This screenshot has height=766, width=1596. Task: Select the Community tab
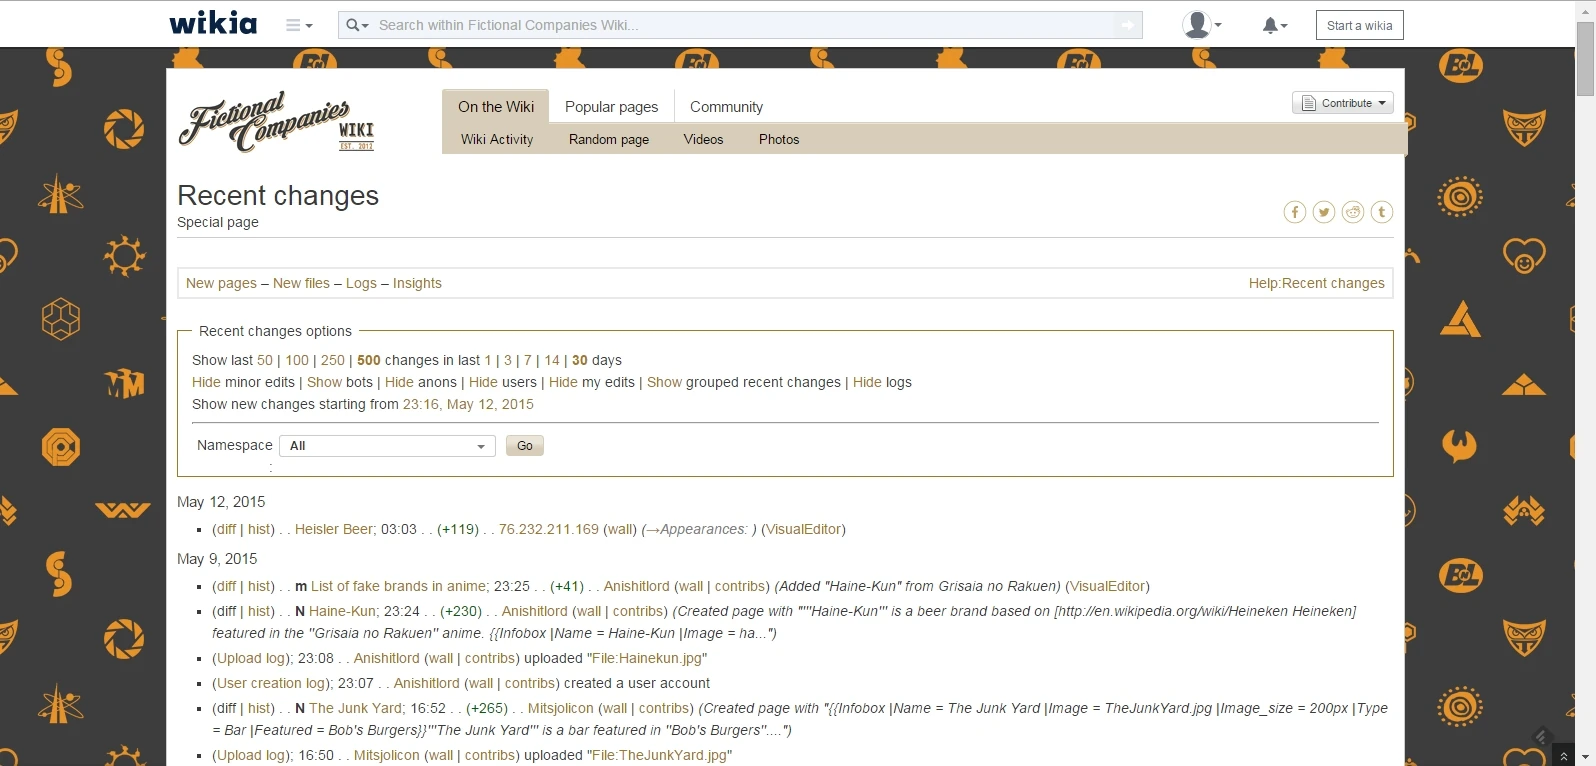(726, 107)
